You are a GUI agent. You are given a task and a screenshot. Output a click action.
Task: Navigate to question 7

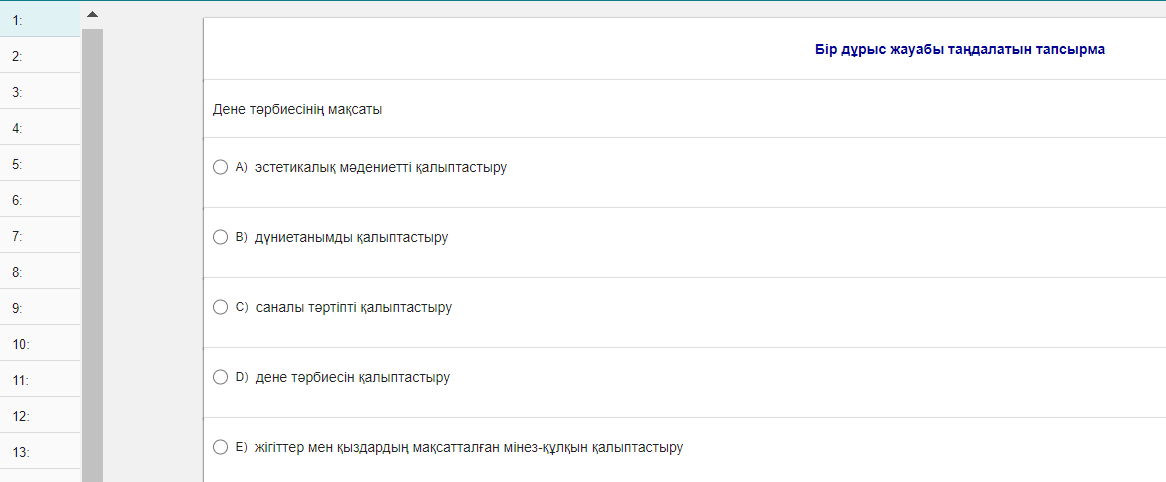click(x=40, y=236)
